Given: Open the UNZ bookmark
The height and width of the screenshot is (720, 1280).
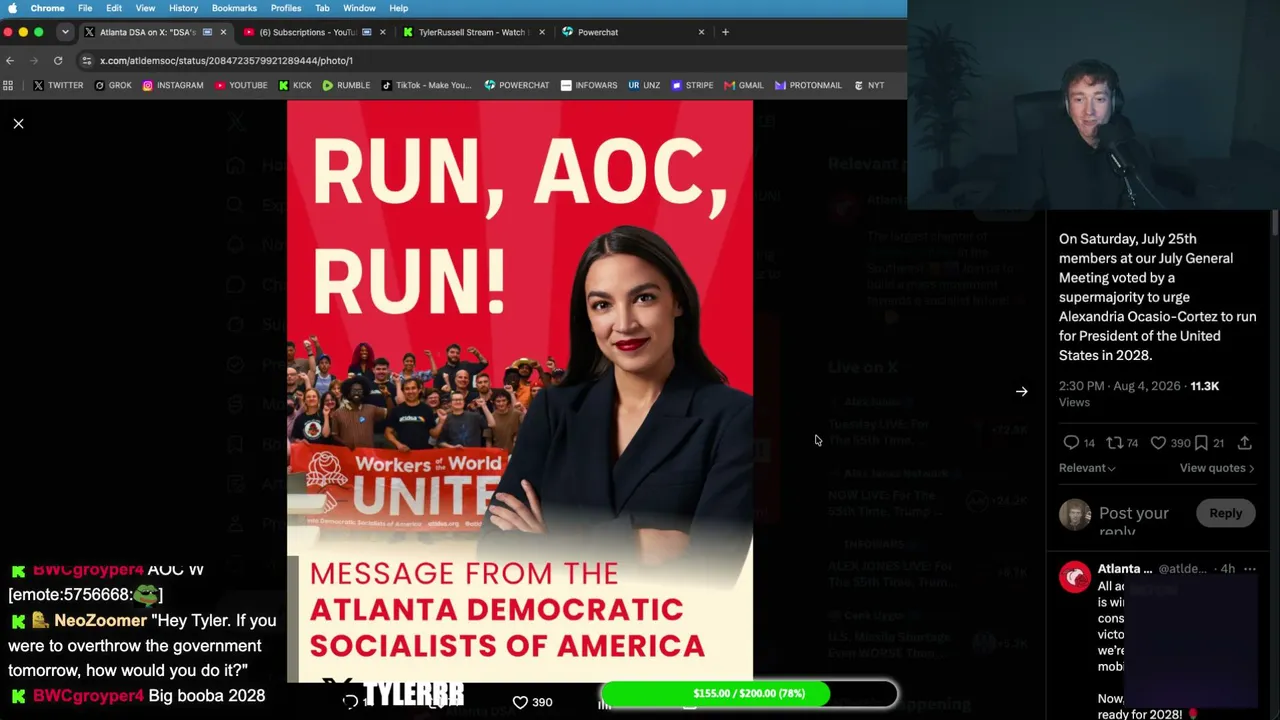Looking at the screenshot, I should click(x=644, y=85).
